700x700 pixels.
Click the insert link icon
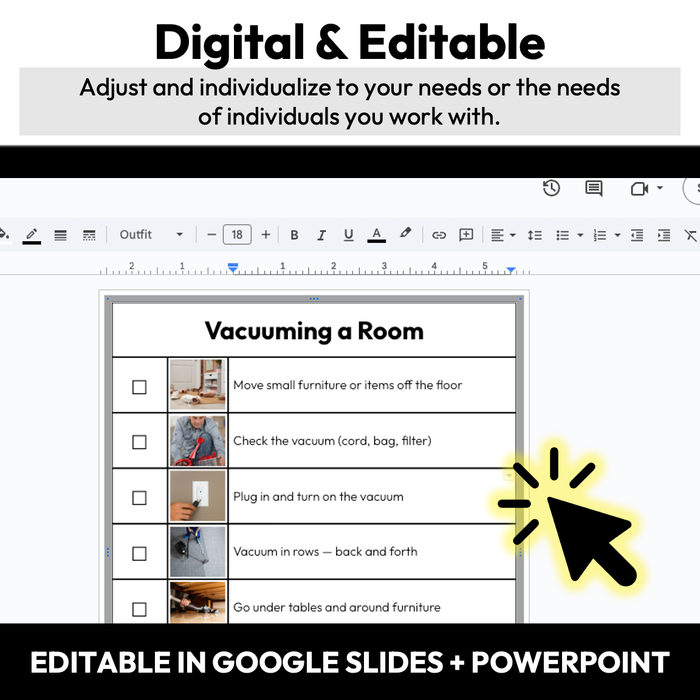(x=439, y=235)
